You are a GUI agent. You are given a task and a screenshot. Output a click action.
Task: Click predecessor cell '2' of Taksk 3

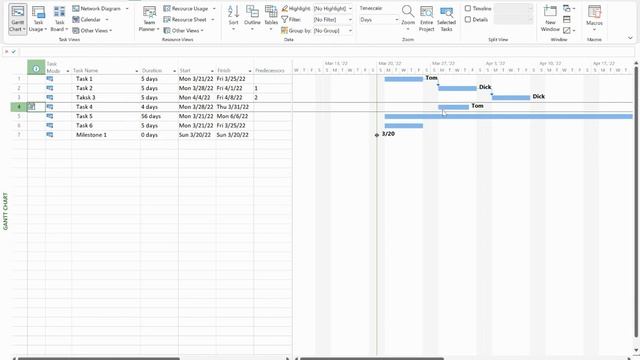click(273, 98)
